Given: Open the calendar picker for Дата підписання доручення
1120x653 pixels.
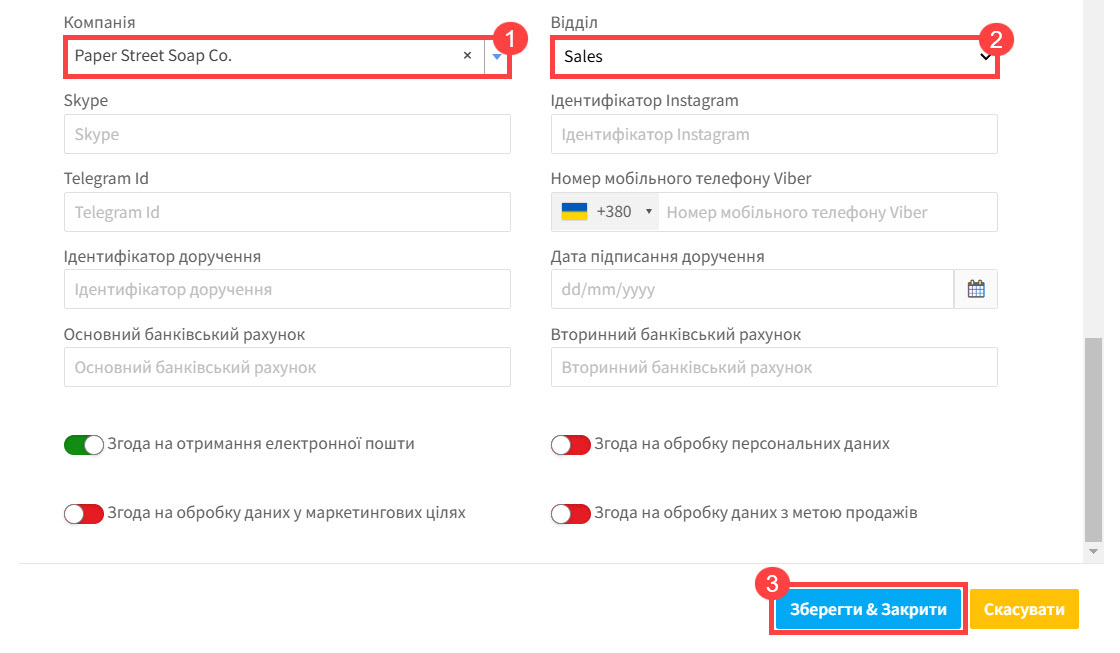Looking at the screenshot, I should click(976, 289).
